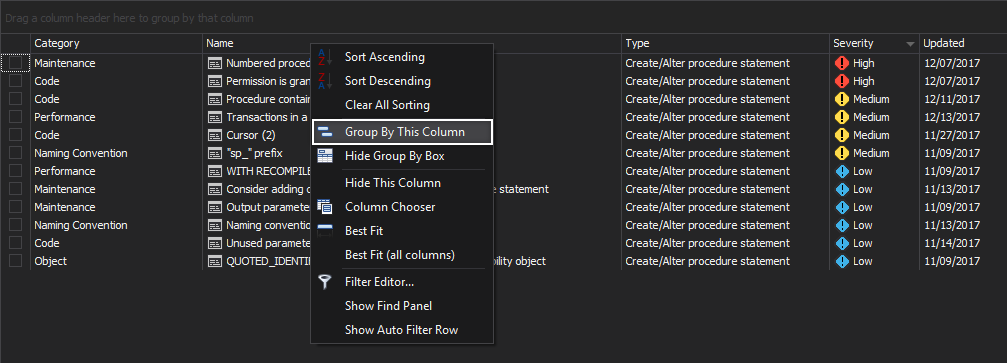
Task: Click Medium severity icon in Cursor (2) row
Action: coord(841,135)
